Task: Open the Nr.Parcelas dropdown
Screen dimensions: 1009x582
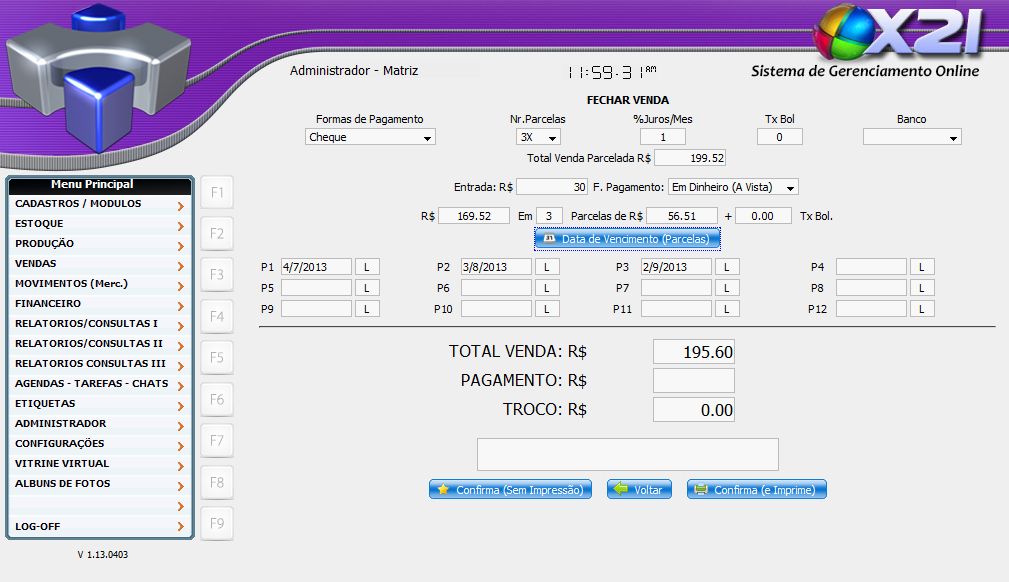Action: [538, 137]
